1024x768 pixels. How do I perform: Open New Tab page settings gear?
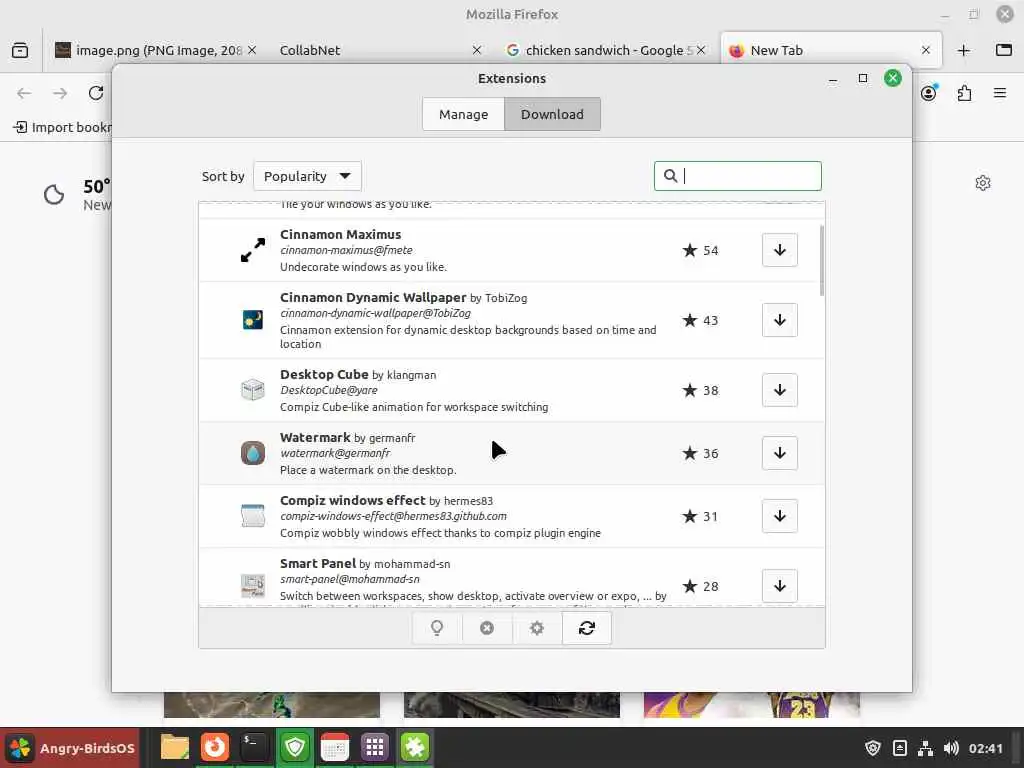tap(983, 183)
